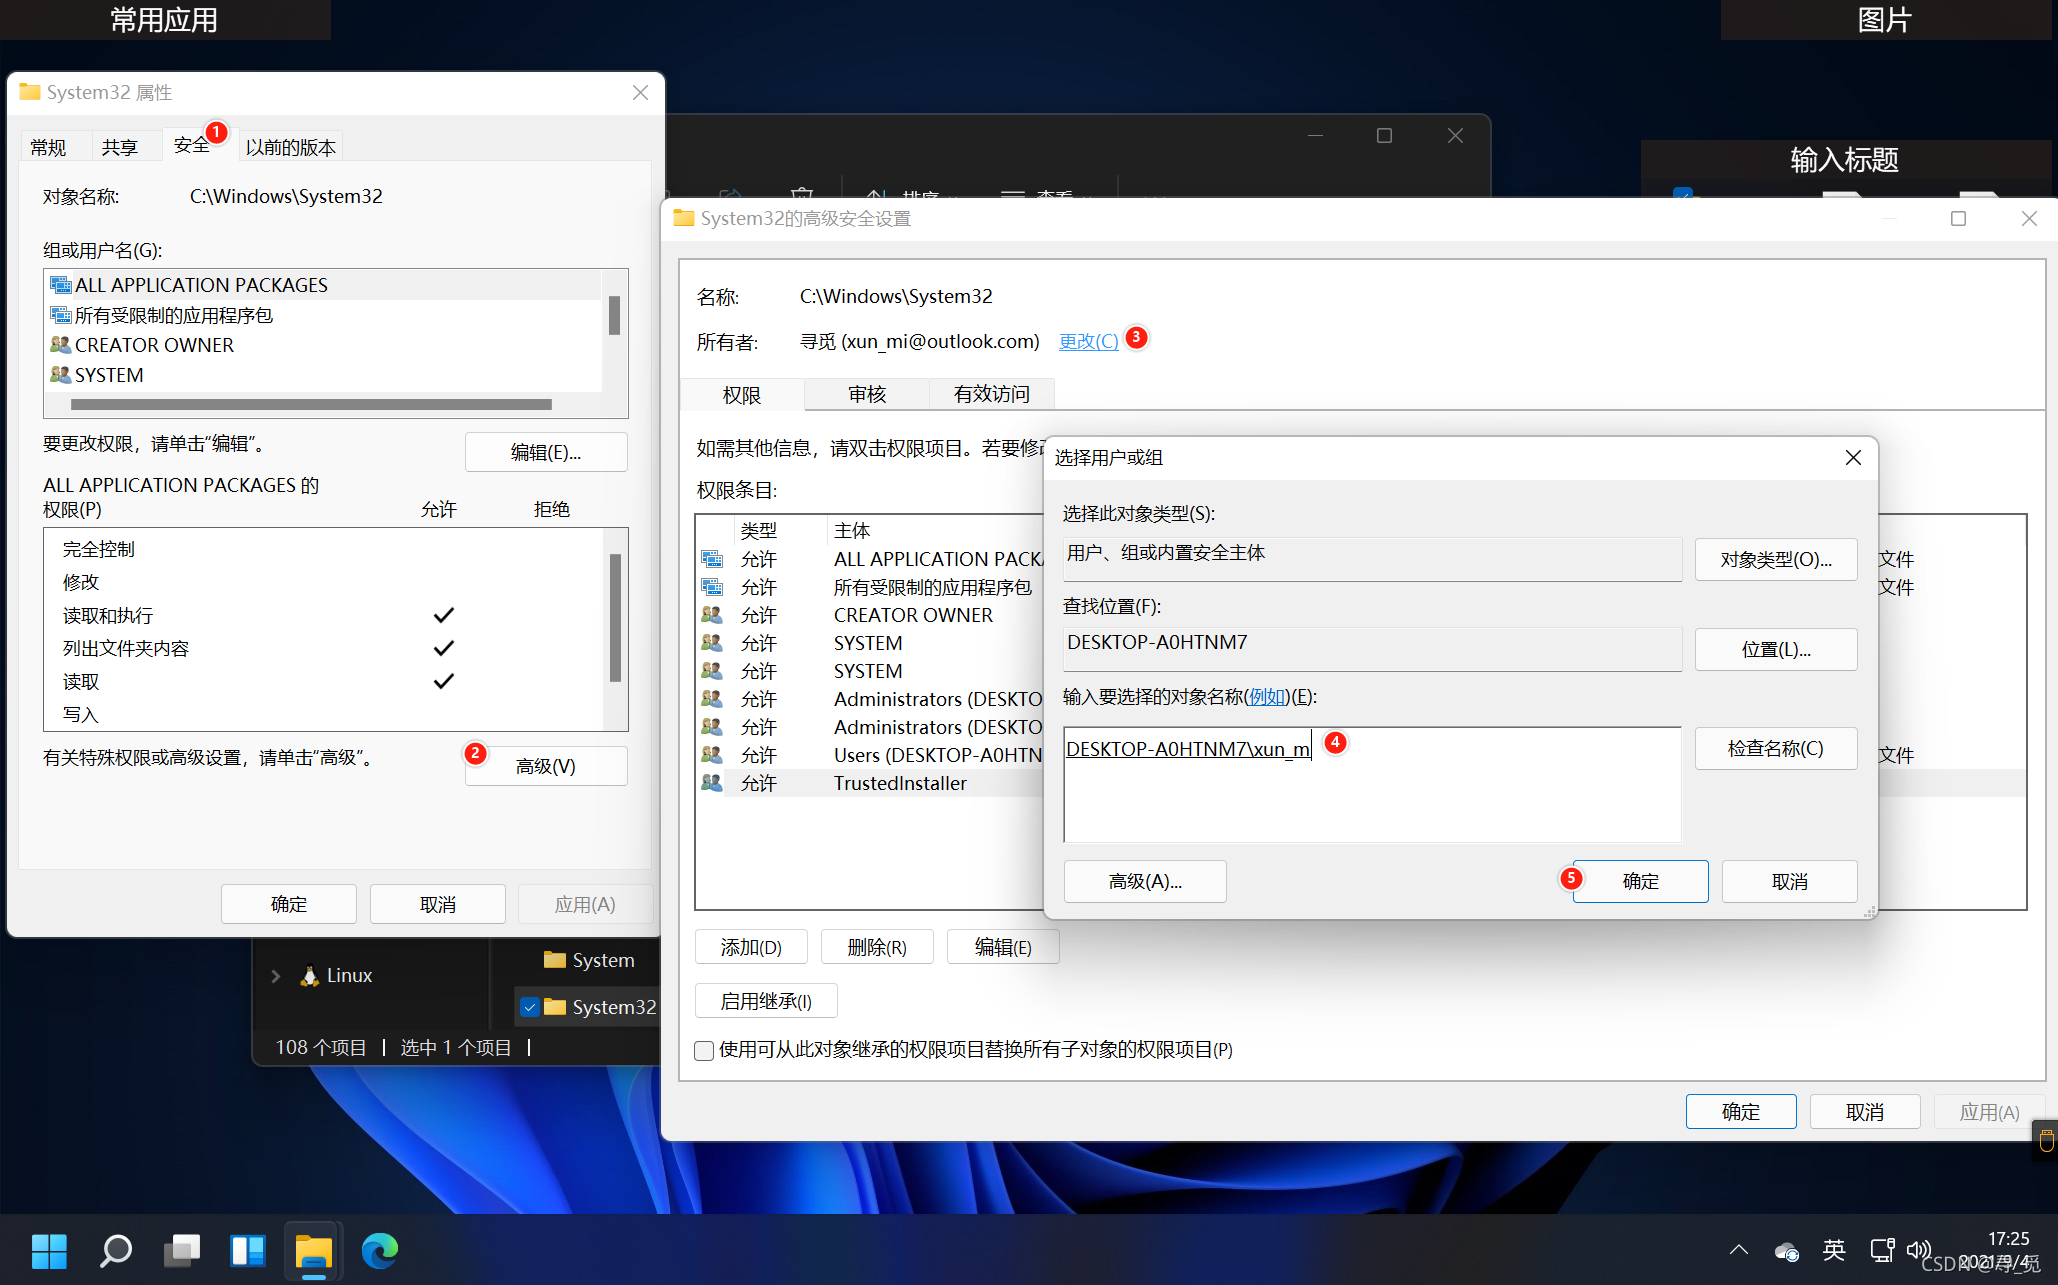2058x1285 pixels.
Task: Open the 共享 tab in properties
Action: click(x=119, y=147)
